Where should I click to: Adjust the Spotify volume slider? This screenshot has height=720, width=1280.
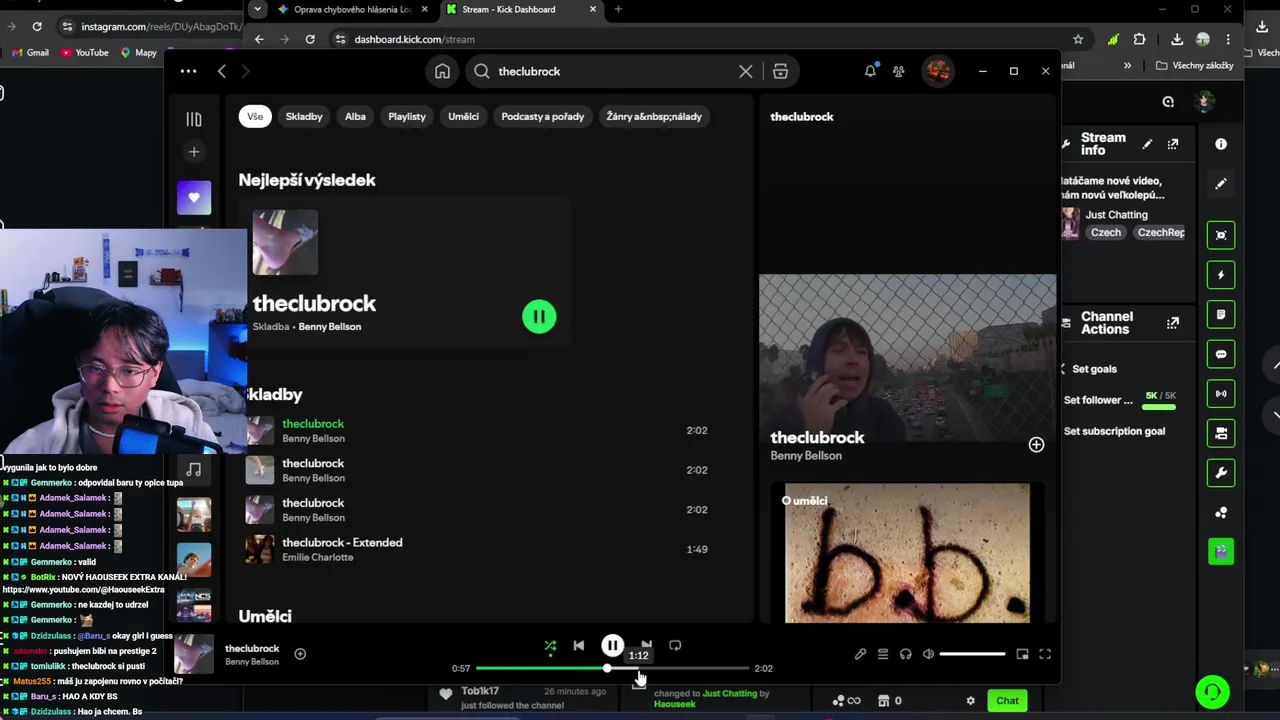(972, 654)
